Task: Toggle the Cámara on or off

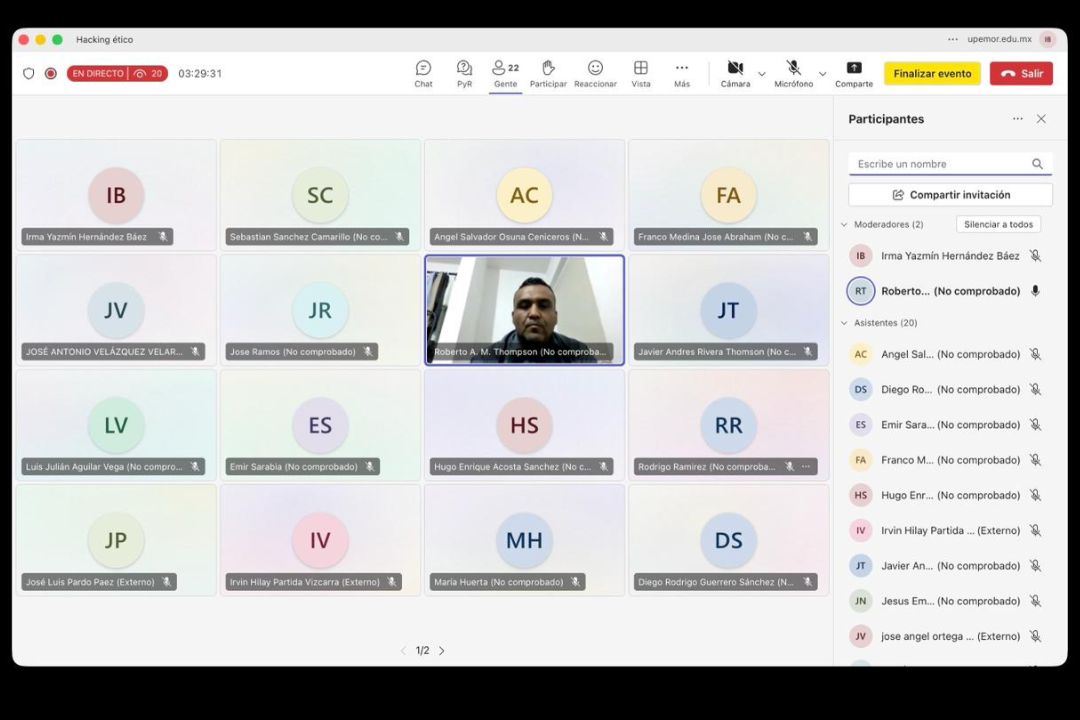Action: point(735,73)
